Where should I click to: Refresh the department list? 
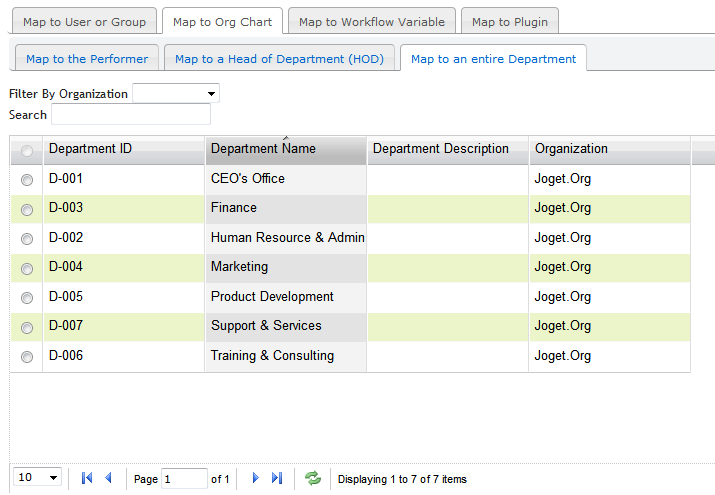pos(313,479)
